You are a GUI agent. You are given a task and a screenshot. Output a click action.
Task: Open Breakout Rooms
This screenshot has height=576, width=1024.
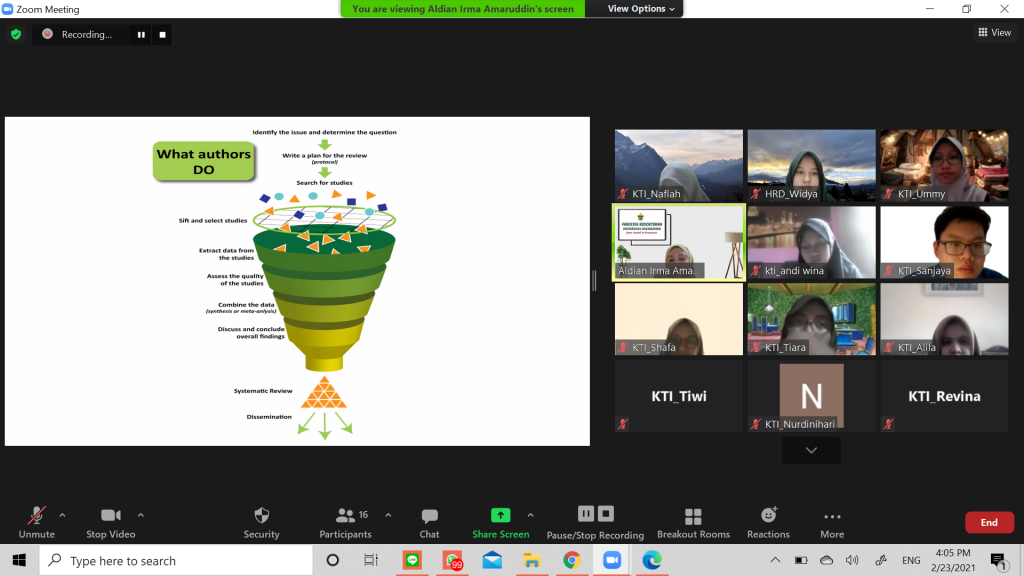click(693, 523)
